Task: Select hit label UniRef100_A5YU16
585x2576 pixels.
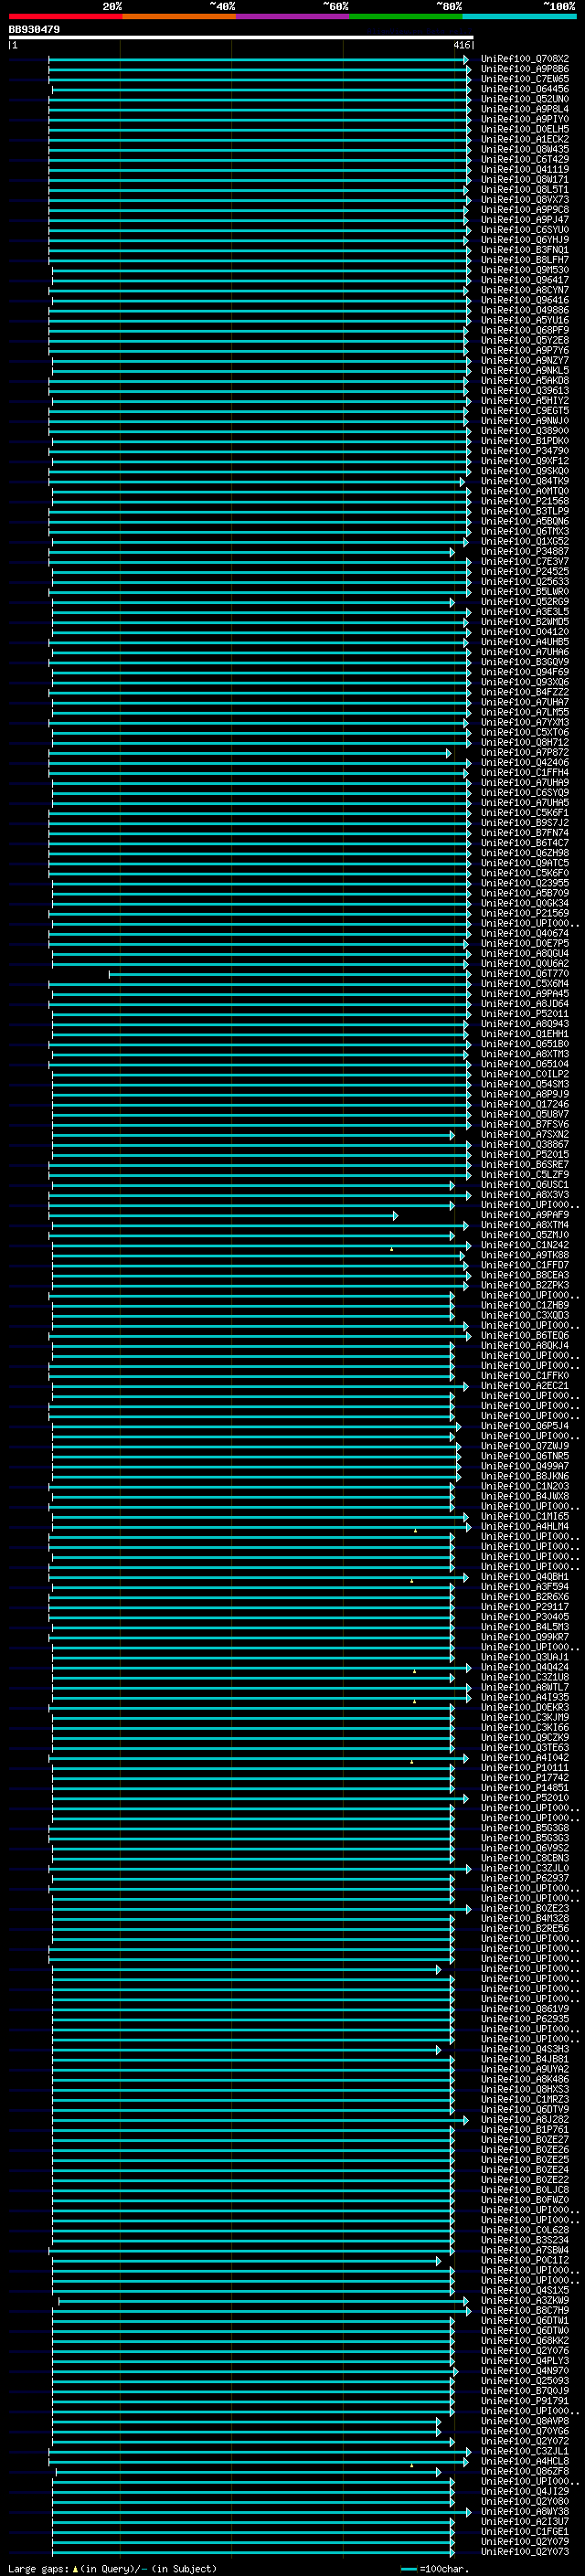Action: click(524, 320)
